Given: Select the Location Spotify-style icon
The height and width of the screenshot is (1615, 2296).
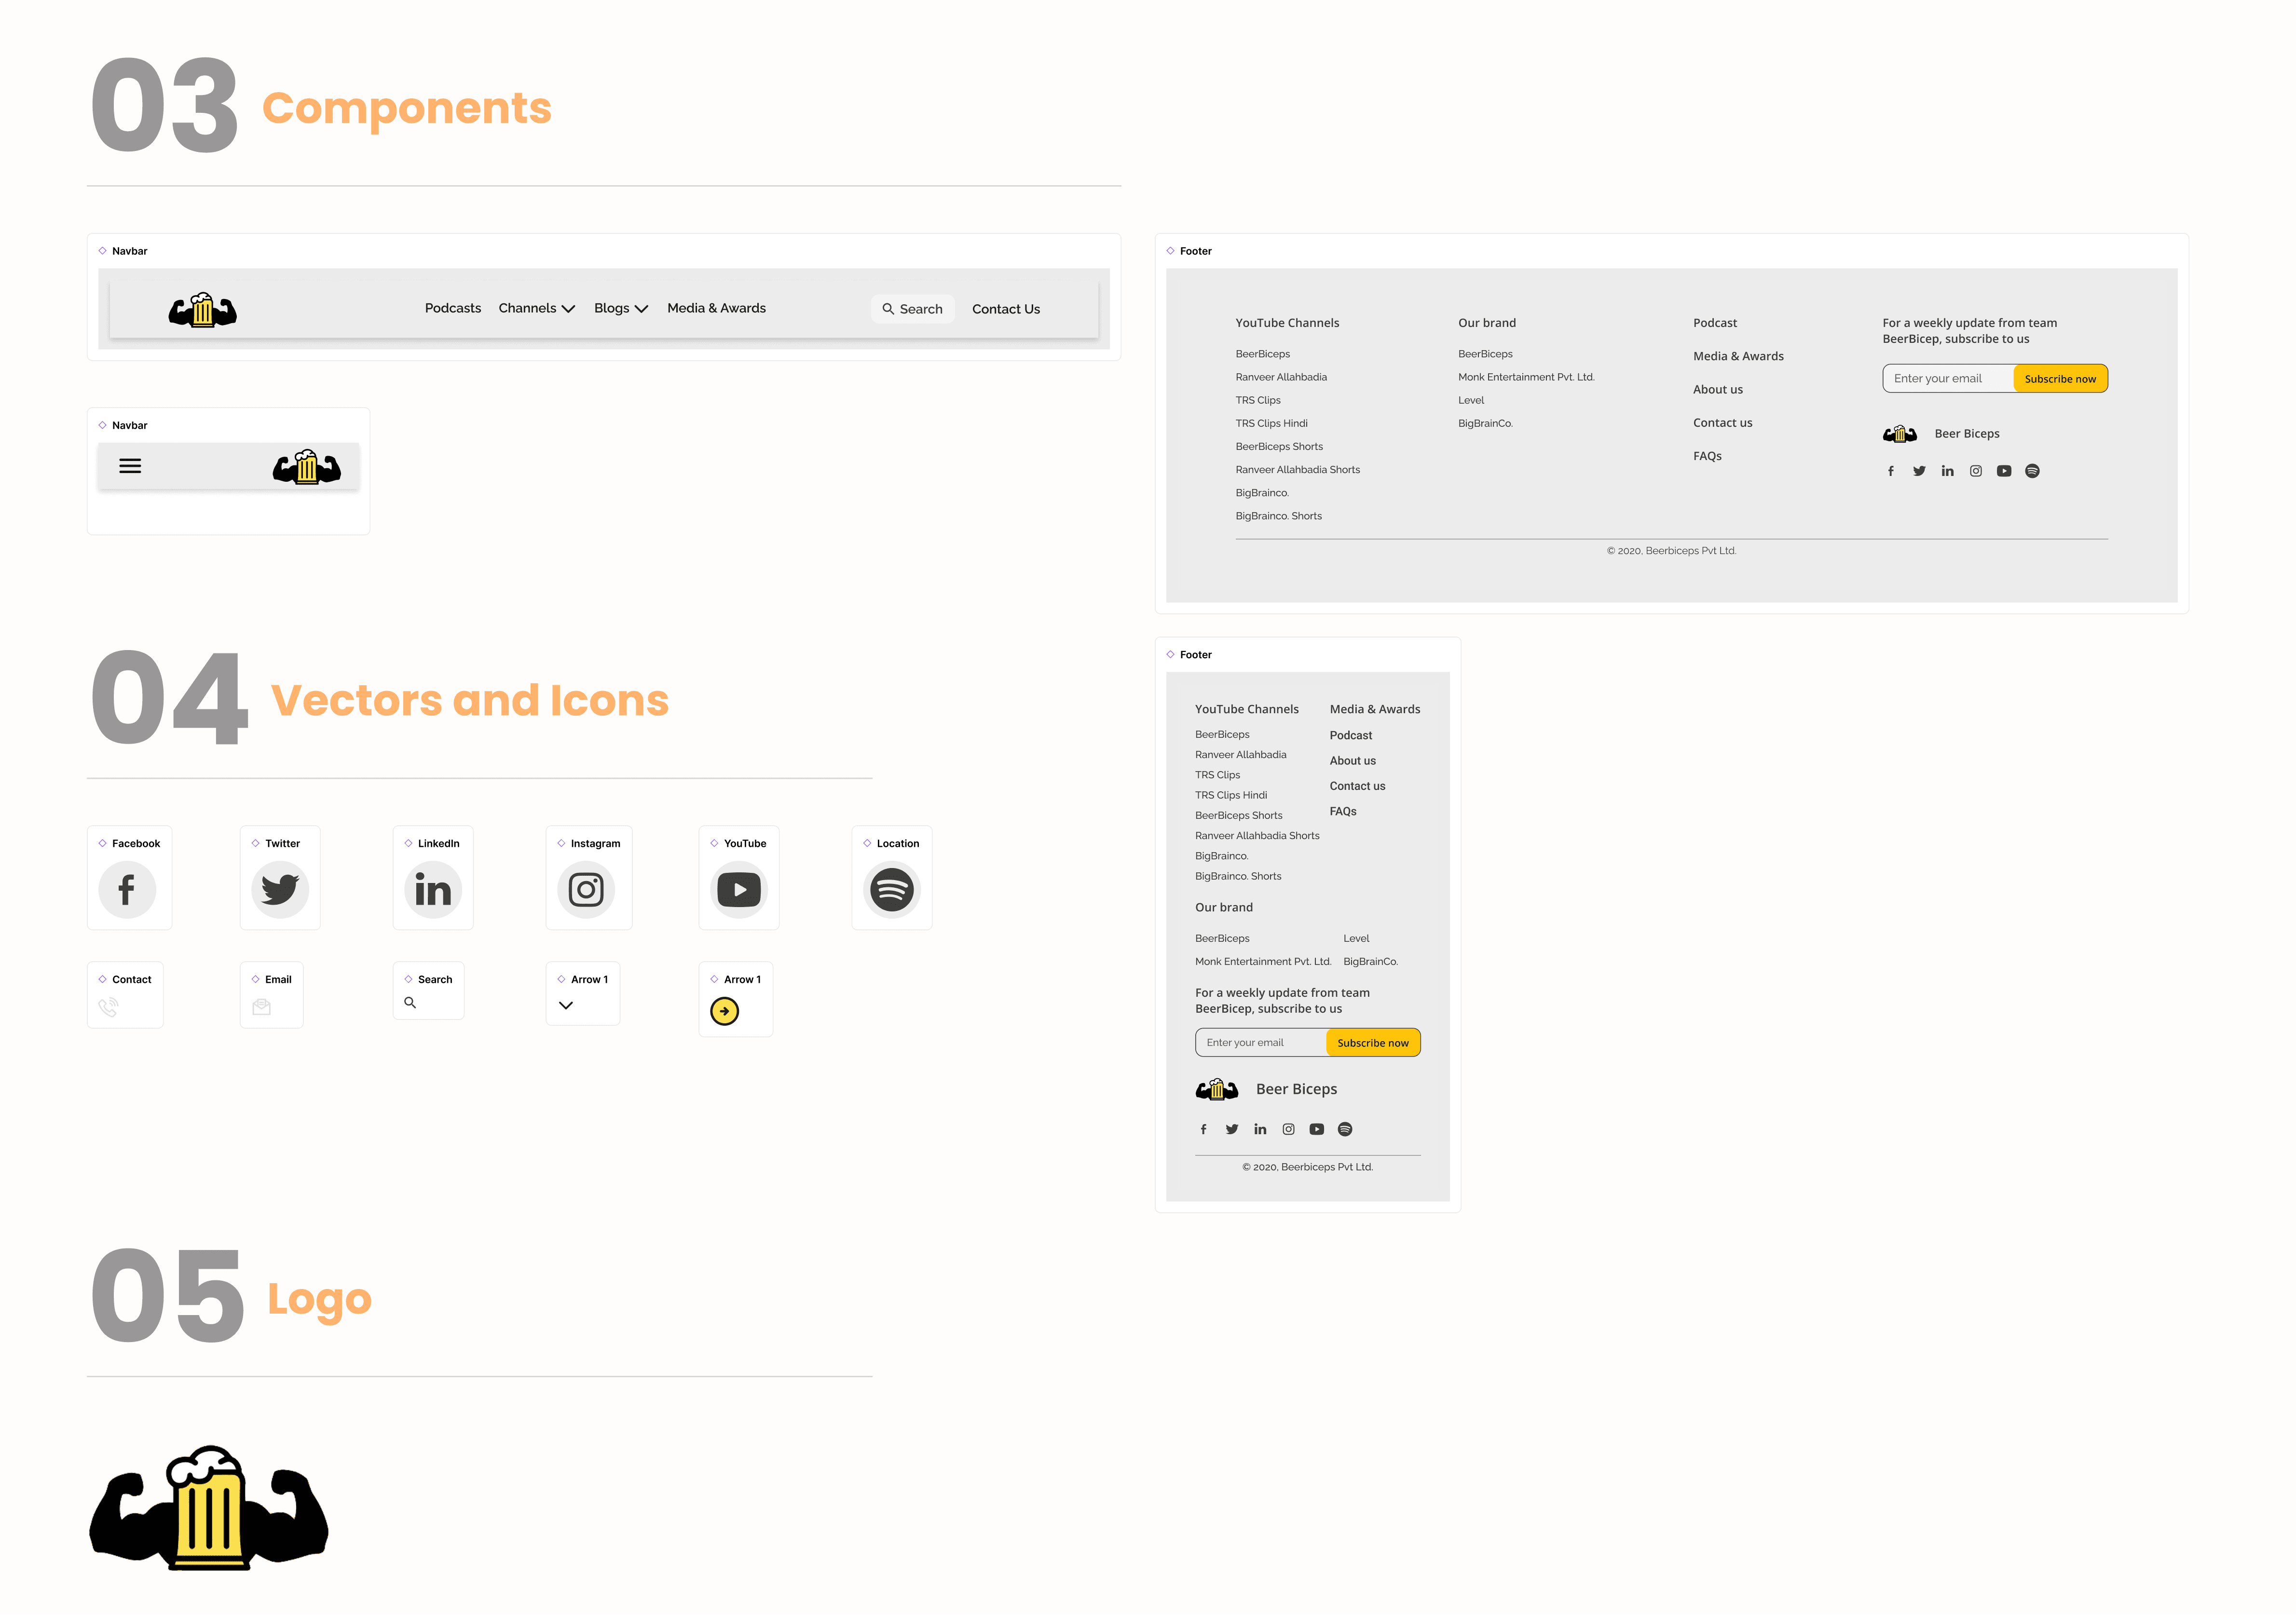Looking at the screenshot, I should click(892, 889).
